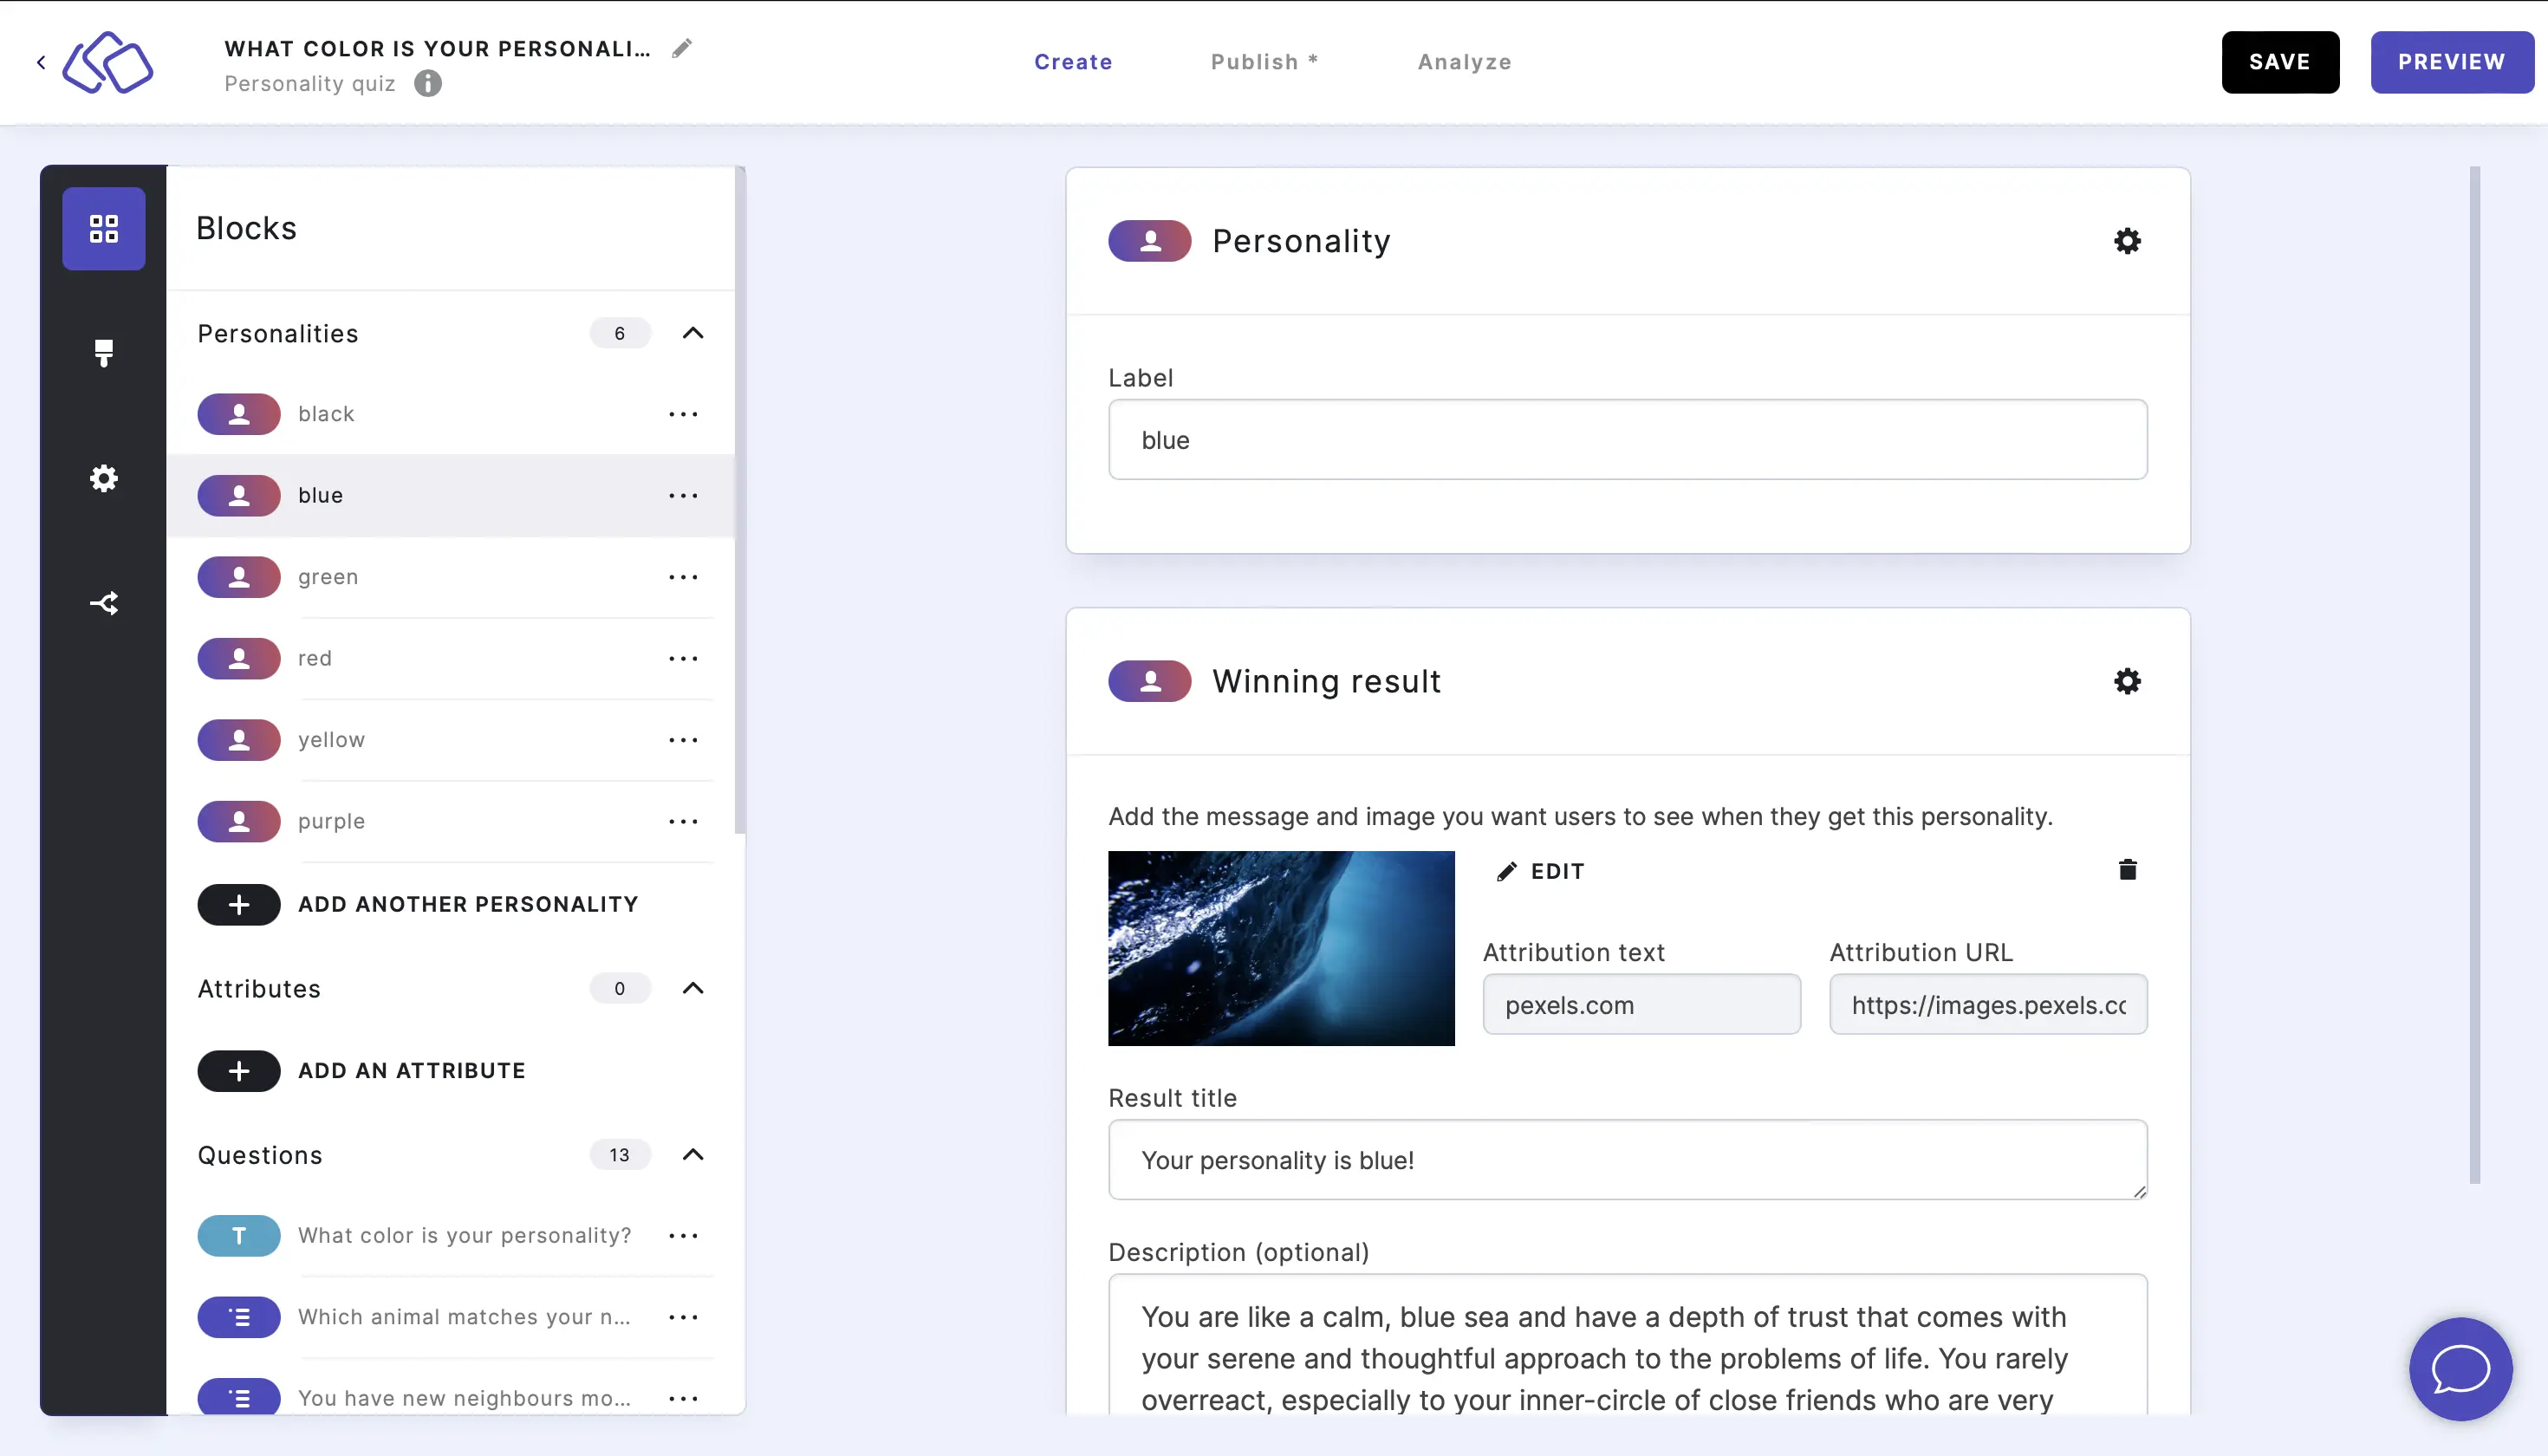Screen dimensions: 2548x1456
Task: Click the EDIT pencil icon on the blue image
Action: [1507, 872]
